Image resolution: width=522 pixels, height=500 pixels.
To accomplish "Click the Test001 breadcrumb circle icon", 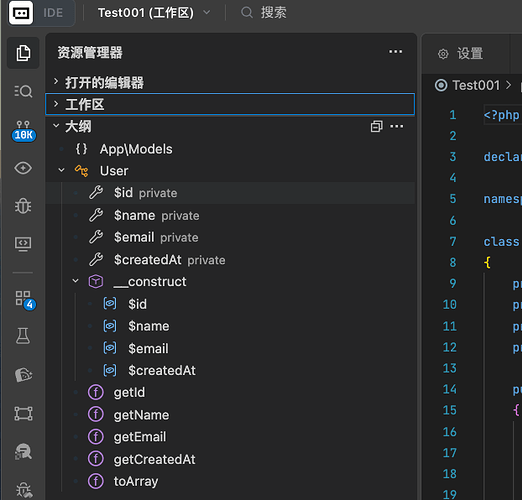I will [441, 85].
